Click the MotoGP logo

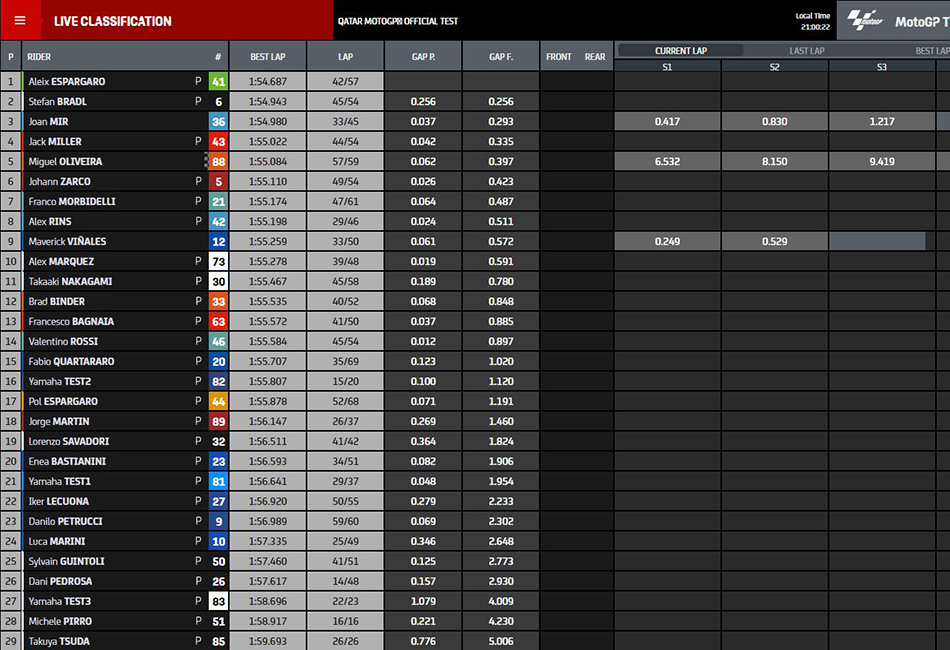coord(865,21)
